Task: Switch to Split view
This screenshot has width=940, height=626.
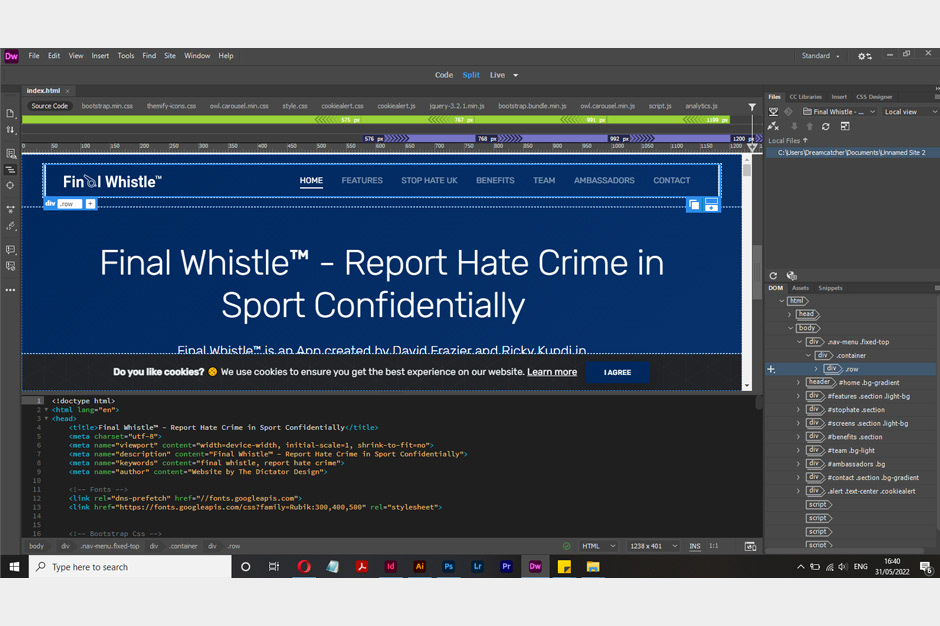Action: (x=471, y=75)
